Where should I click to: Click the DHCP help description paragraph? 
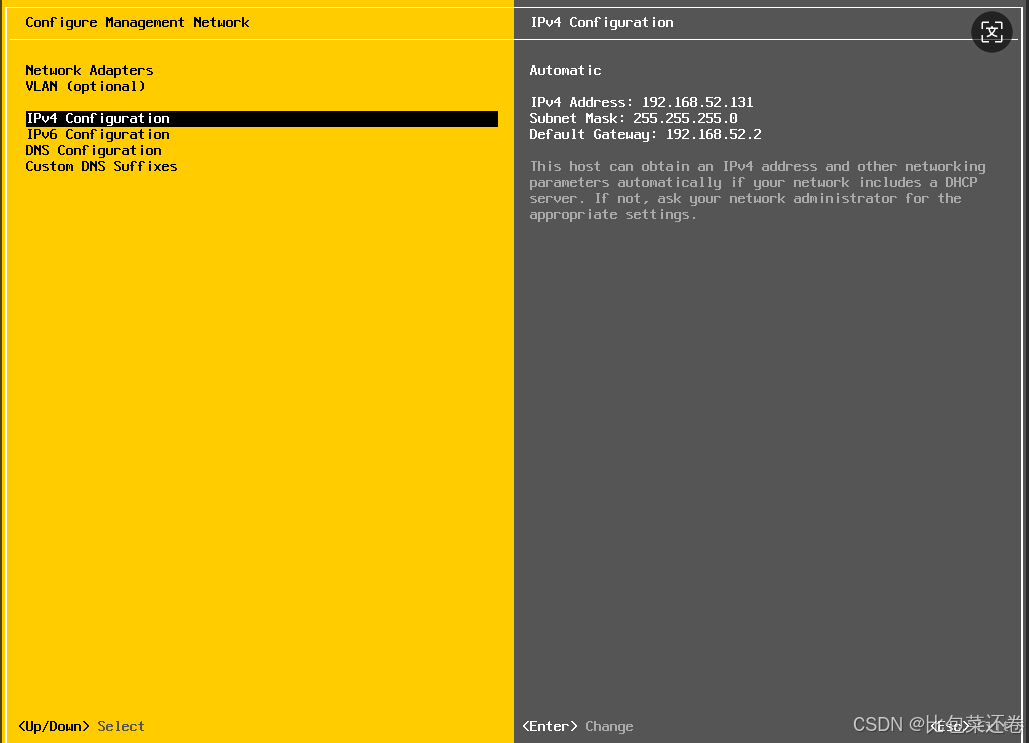(757, 190)
